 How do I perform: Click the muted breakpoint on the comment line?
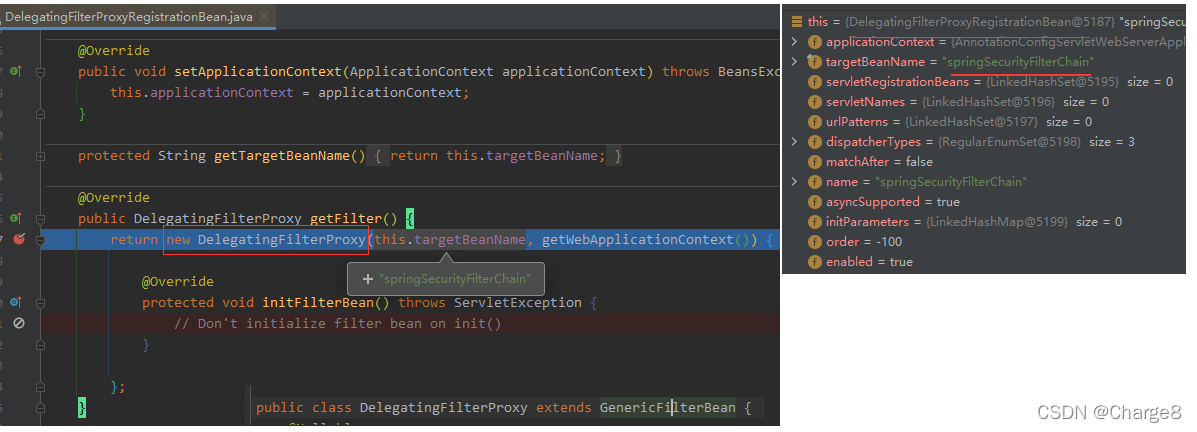point(18,323)
